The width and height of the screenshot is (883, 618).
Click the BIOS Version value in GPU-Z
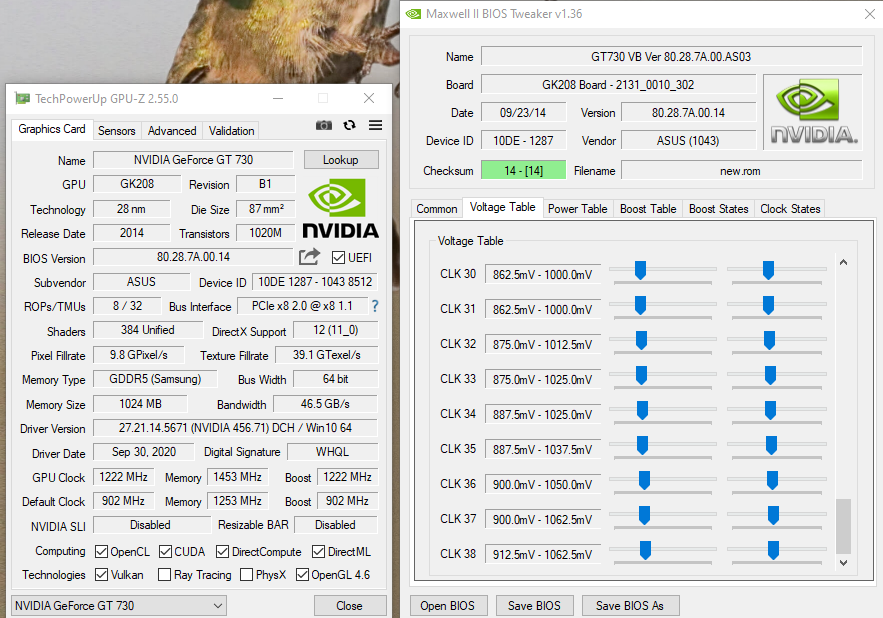click(x=193, y=257)
